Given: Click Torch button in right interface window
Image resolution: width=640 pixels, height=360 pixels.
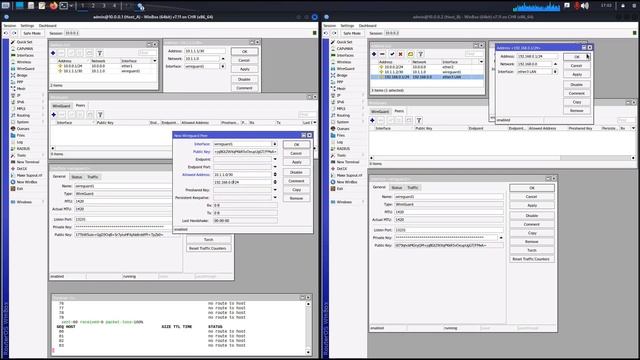Looking at the screenshot, I should click(x=531, y=250).
